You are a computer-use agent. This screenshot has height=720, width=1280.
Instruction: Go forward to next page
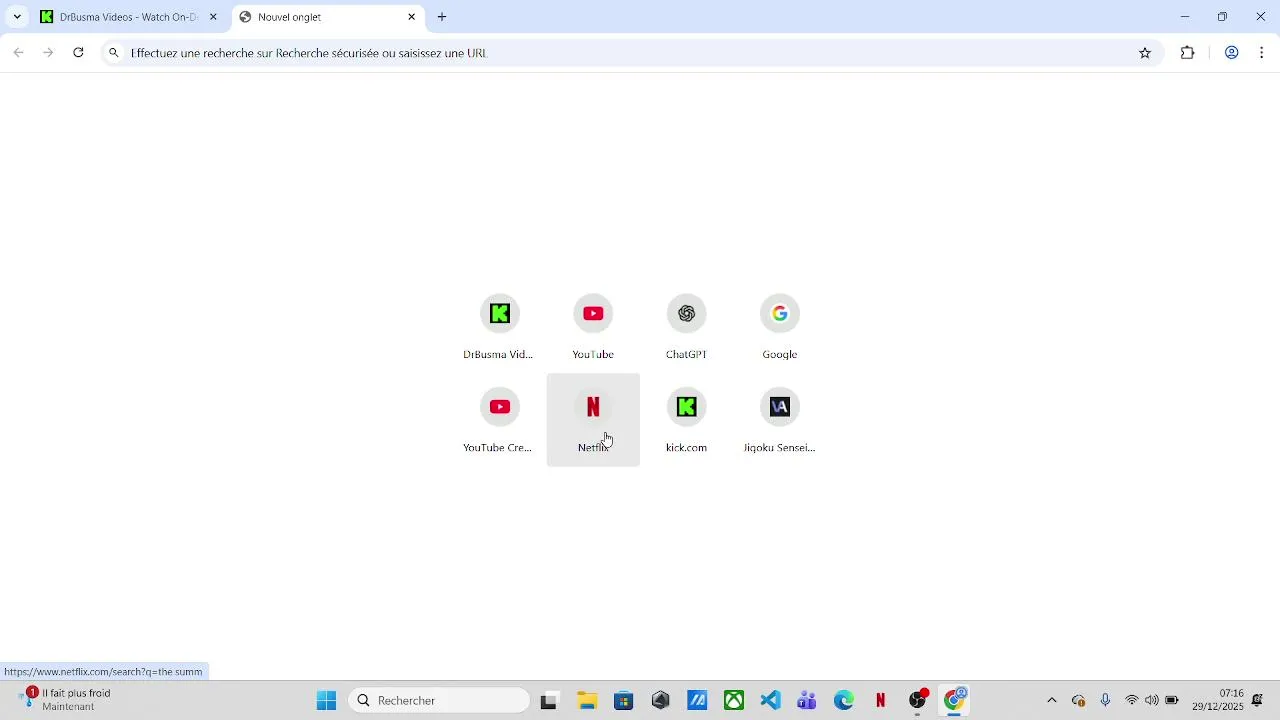coord(48,53)
